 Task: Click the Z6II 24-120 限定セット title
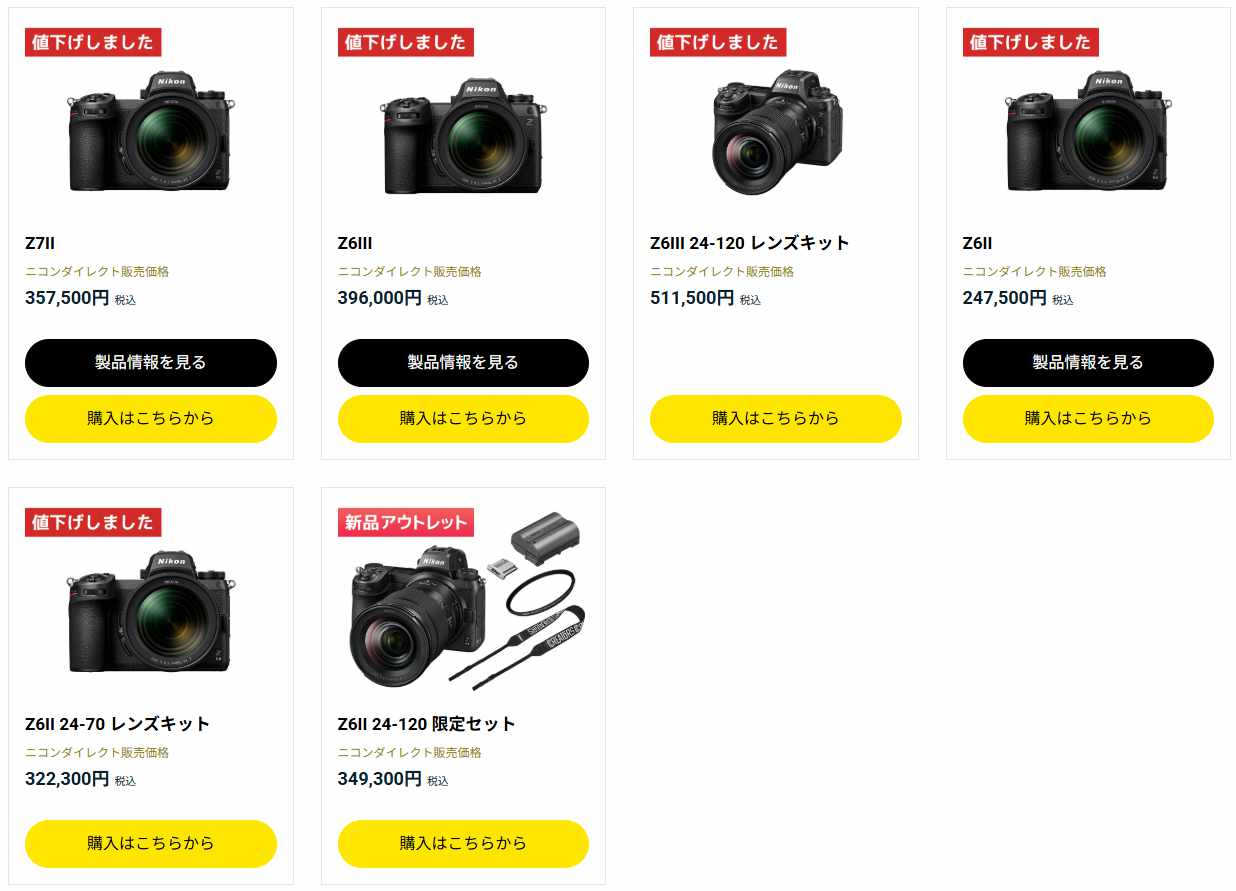(x=426, y=724)
